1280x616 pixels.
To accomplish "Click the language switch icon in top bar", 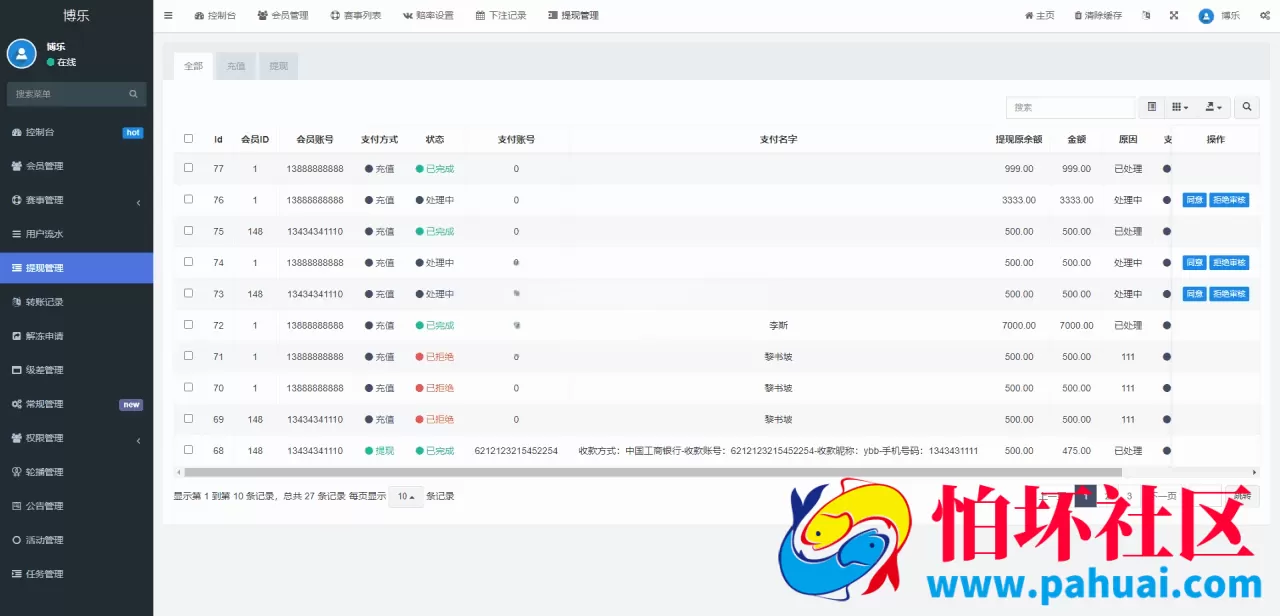I will pos(1146,15).
